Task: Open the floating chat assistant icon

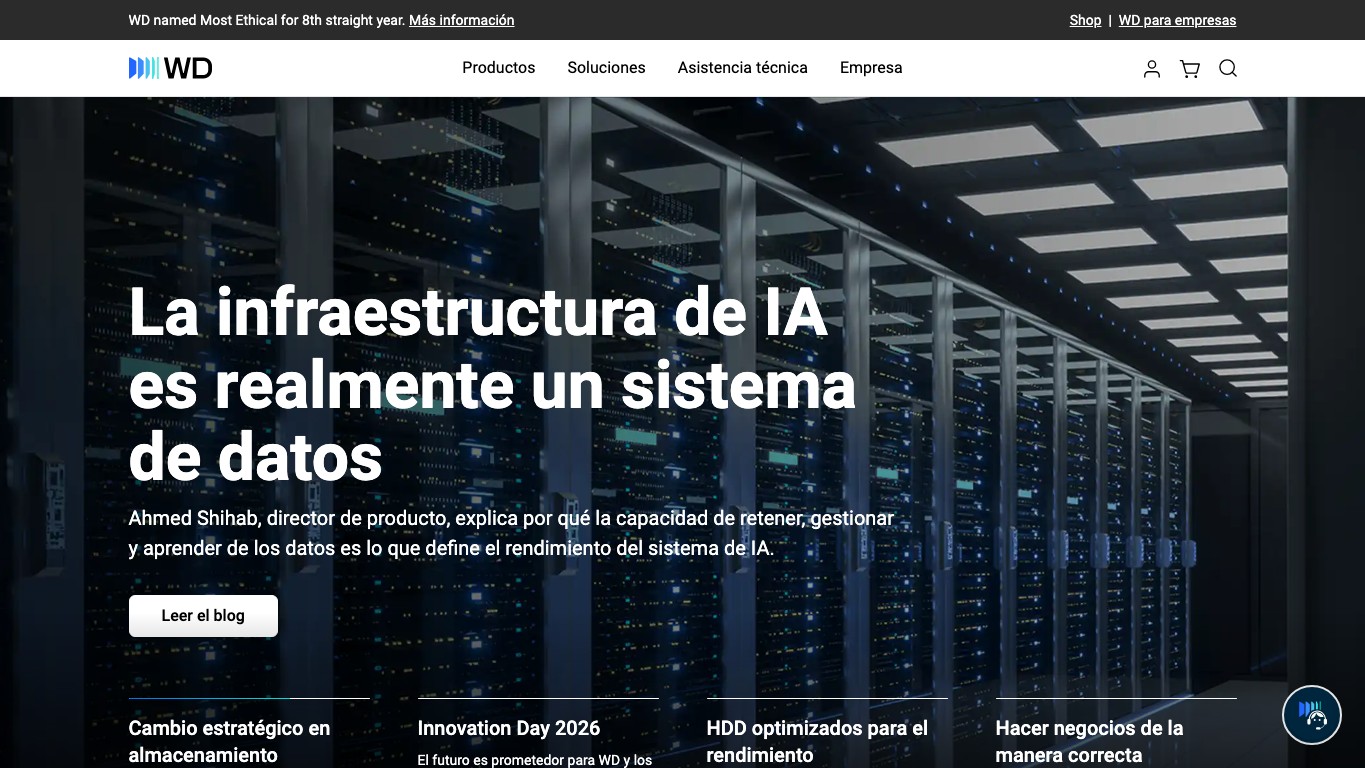Action: [1312, 715]
